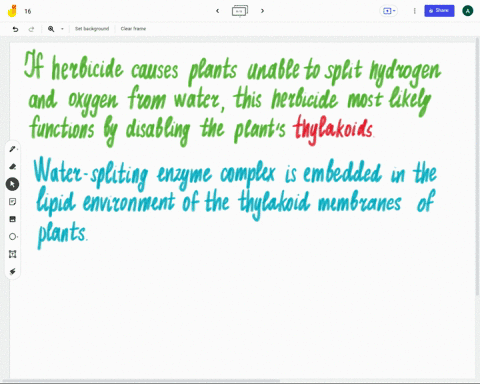Viewport: 480px width, 384px height.
Task: Click the zoom magnifier icon
Action: point(51,29)
